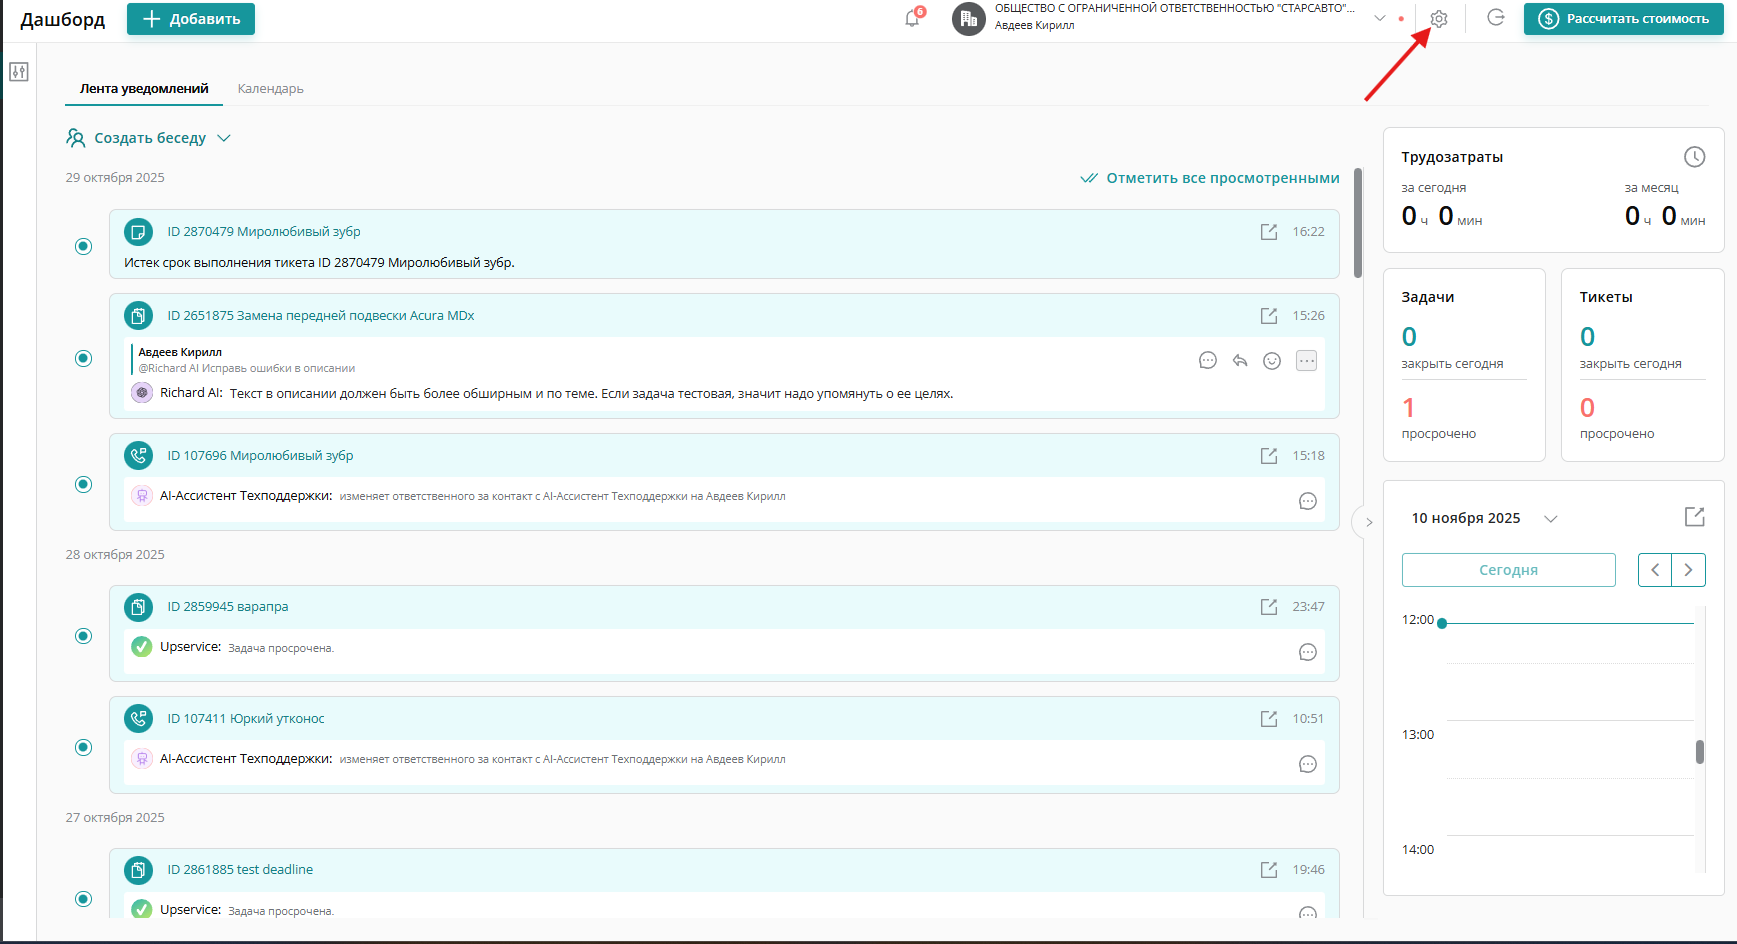Open ticket 2870479 in new window
The height and width of the screenshot is (944, 1737).
point(1269,232)
